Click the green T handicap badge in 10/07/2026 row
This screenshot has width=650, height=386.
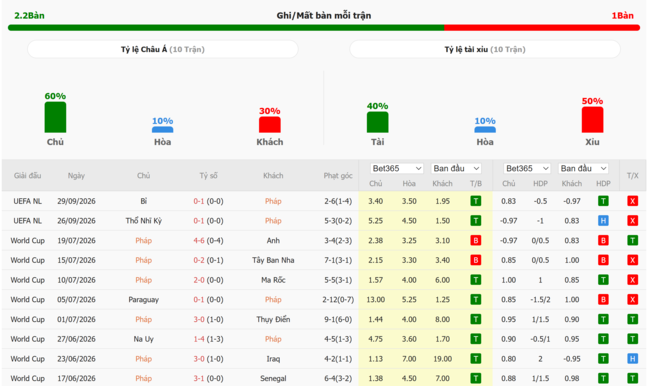click(x=603, y=280)
